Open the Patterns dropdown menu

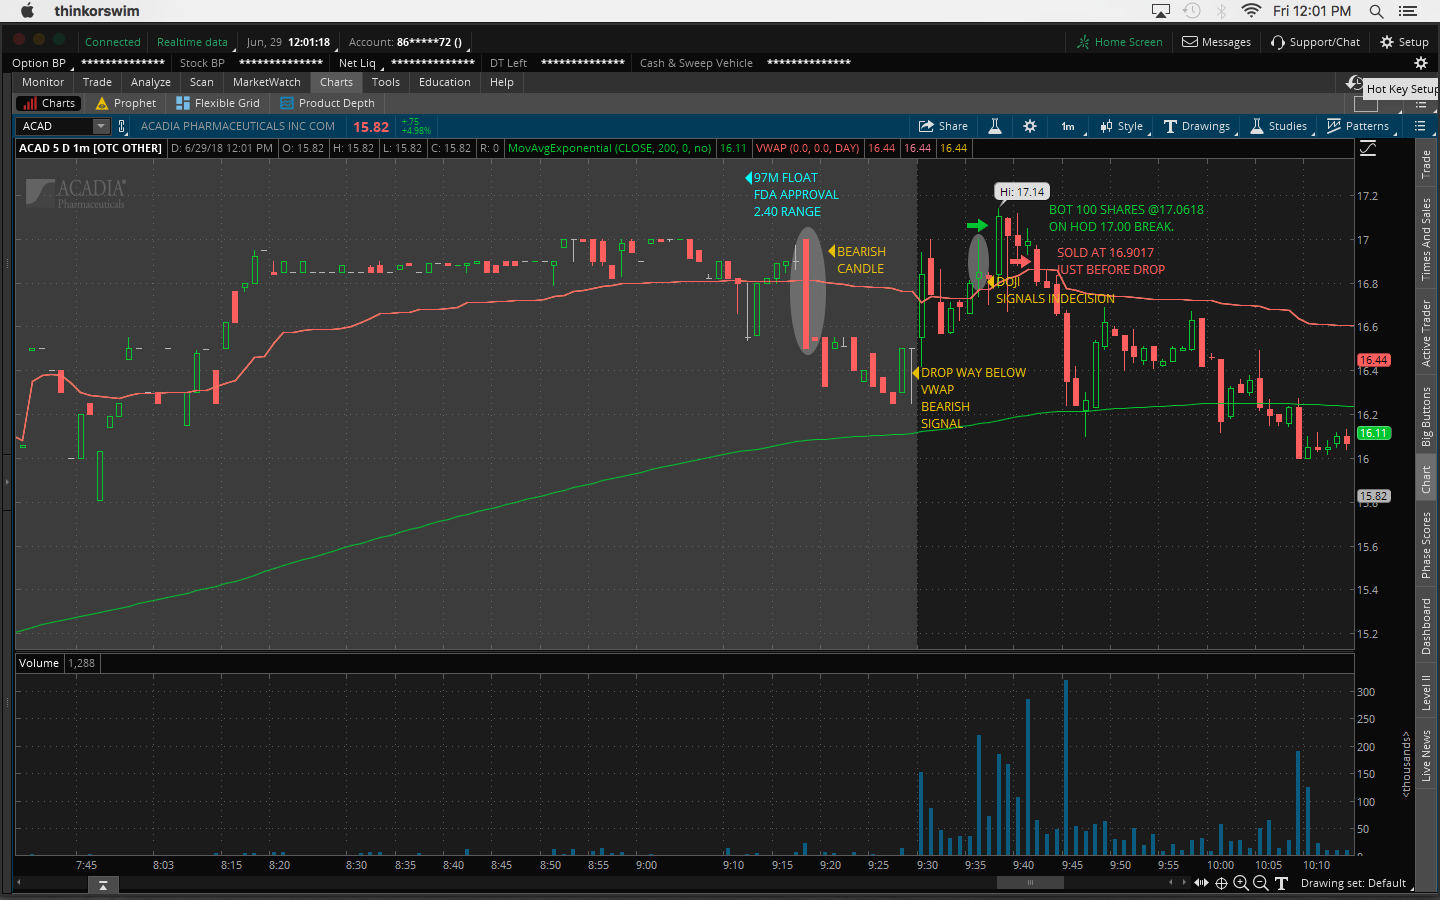point(1358,126)
